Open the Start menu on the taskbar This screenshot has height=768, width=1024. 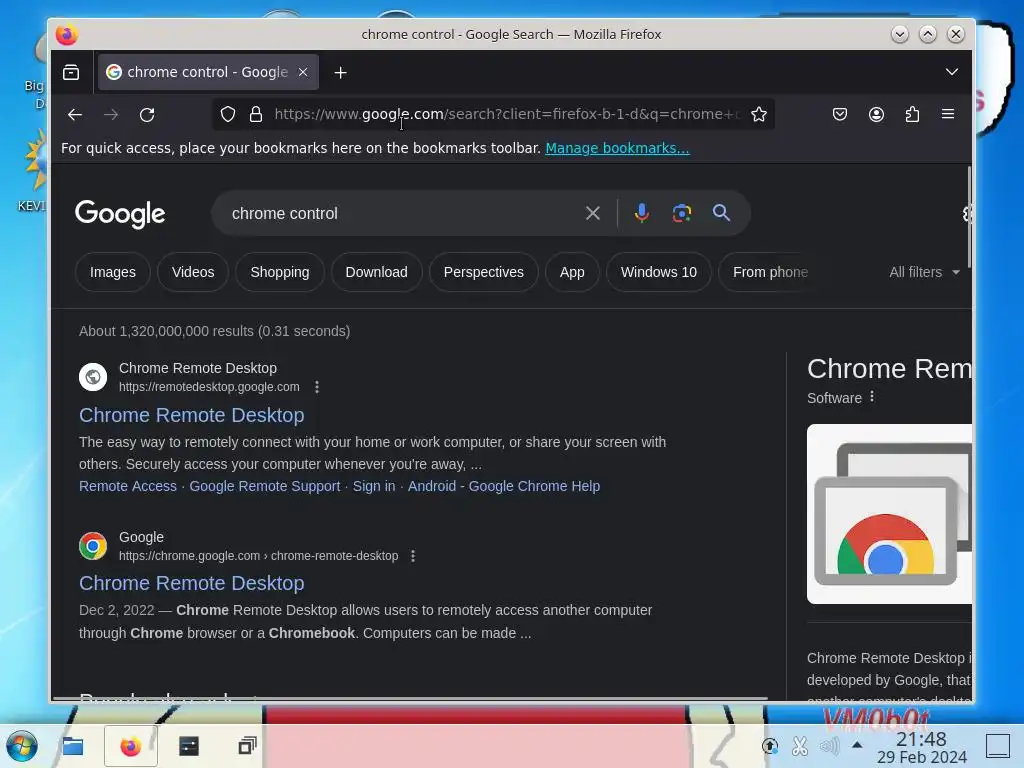coord(22,746)
